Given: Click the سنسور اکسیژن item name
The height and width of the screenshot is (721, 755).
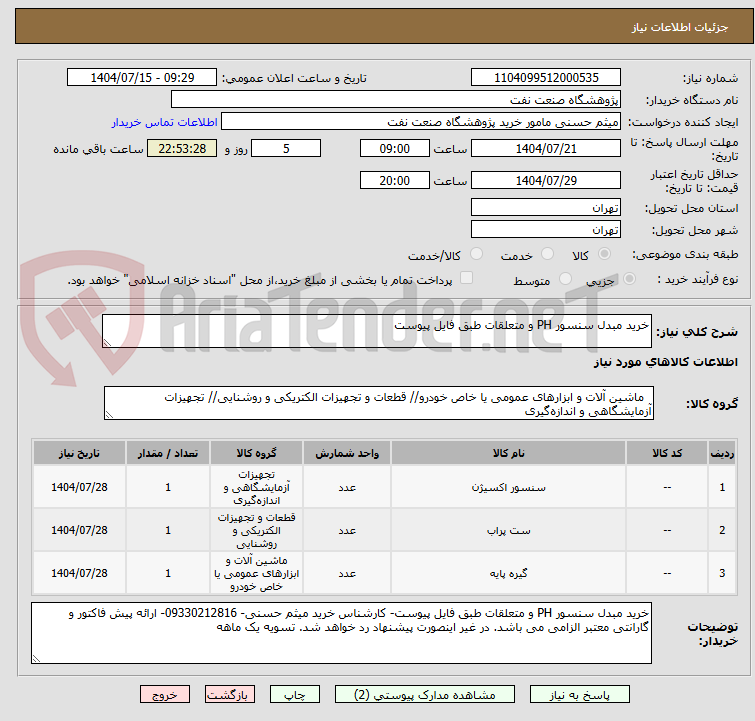Looking at the screenshot, I should click(x=508, y=487).
